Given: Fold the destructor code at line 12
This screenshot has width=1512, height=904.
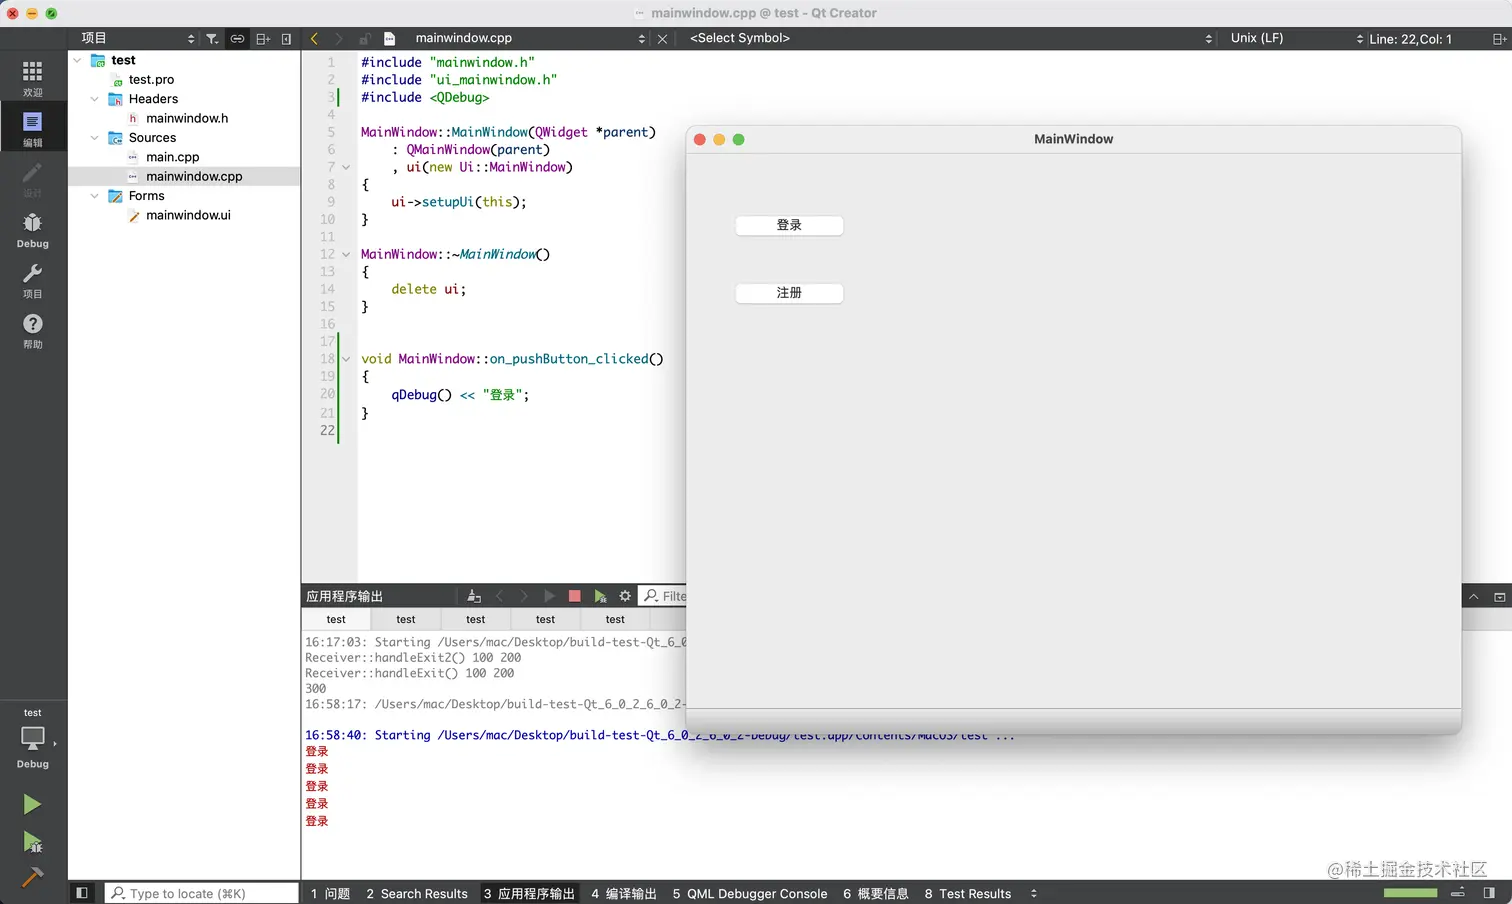Looking at the screenshot, I should pos(347,254).
